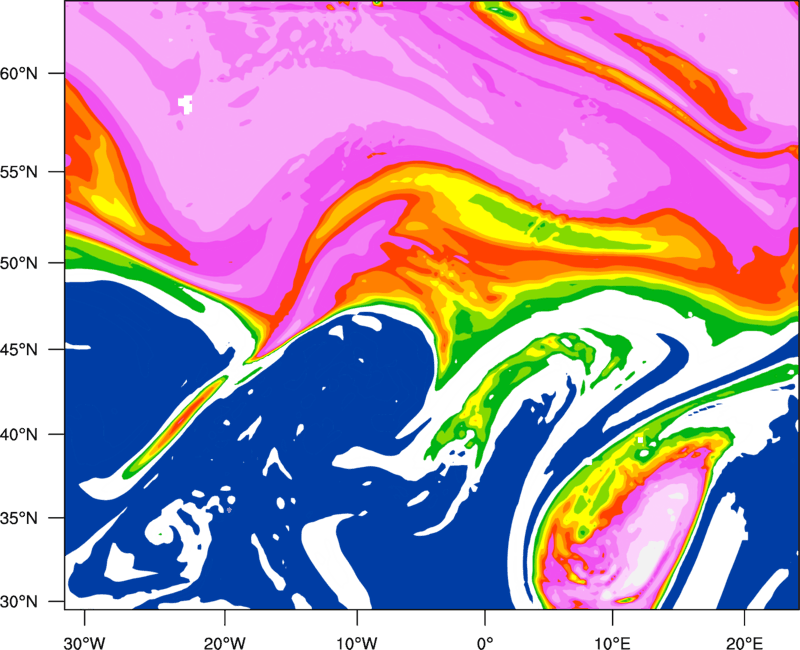Click the 50°N latitude label
This screenshot has width=800, height=650.
pos(19,263)
